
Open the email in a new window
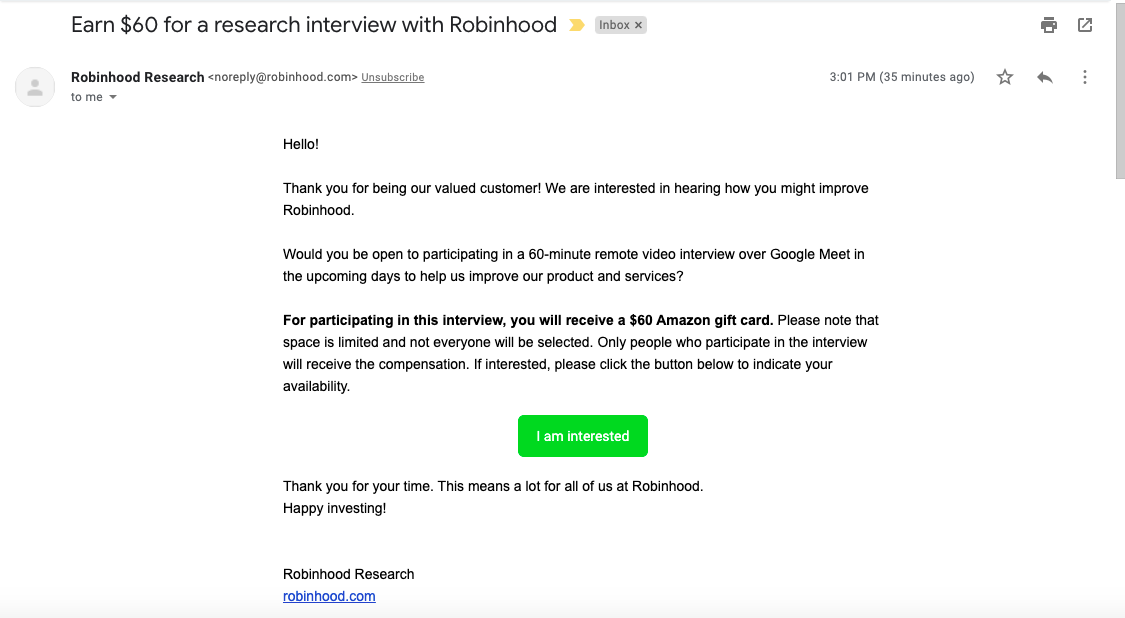1085,25
